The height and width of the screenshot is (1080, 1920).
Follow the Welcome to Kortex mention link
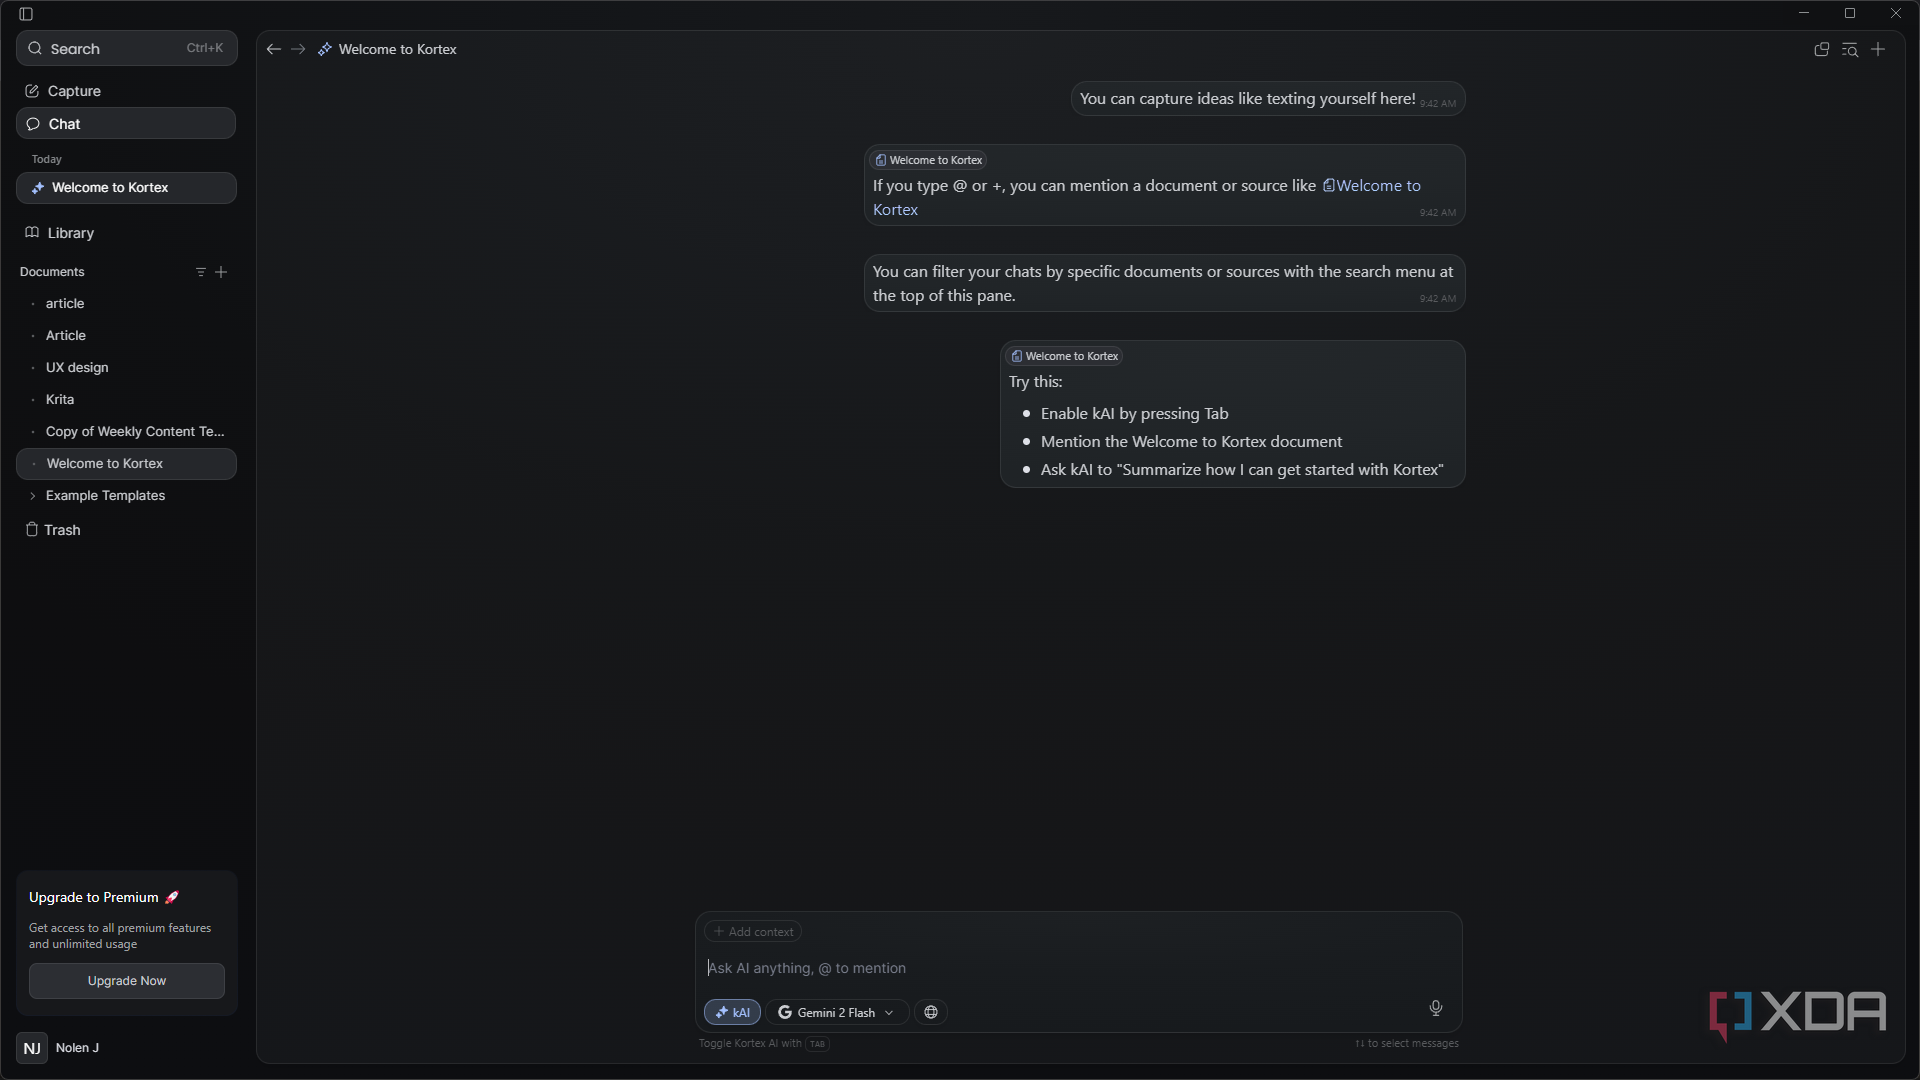pos(1371,186)
